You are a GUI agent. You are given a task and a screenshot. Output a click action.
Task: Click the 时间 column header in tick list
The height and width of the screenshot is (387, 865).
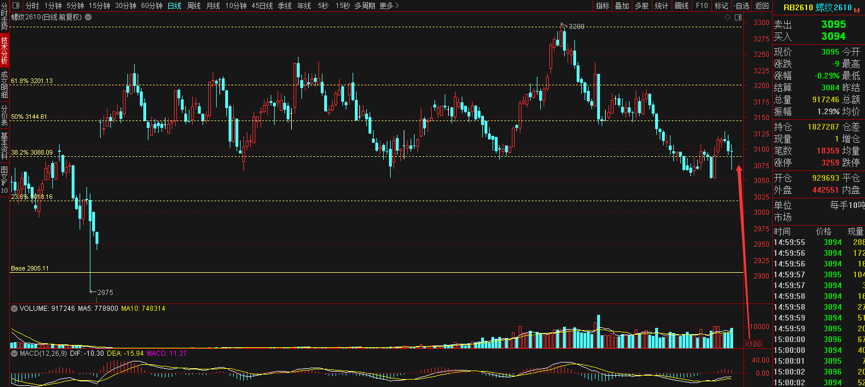coord(781,231)
